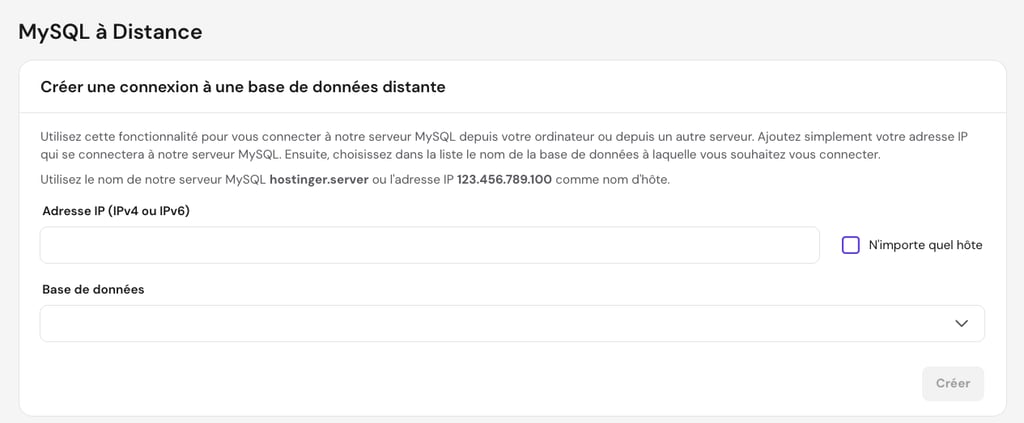Click the Adresse IP input field
Screen dimensions: 1024x423
430,245
